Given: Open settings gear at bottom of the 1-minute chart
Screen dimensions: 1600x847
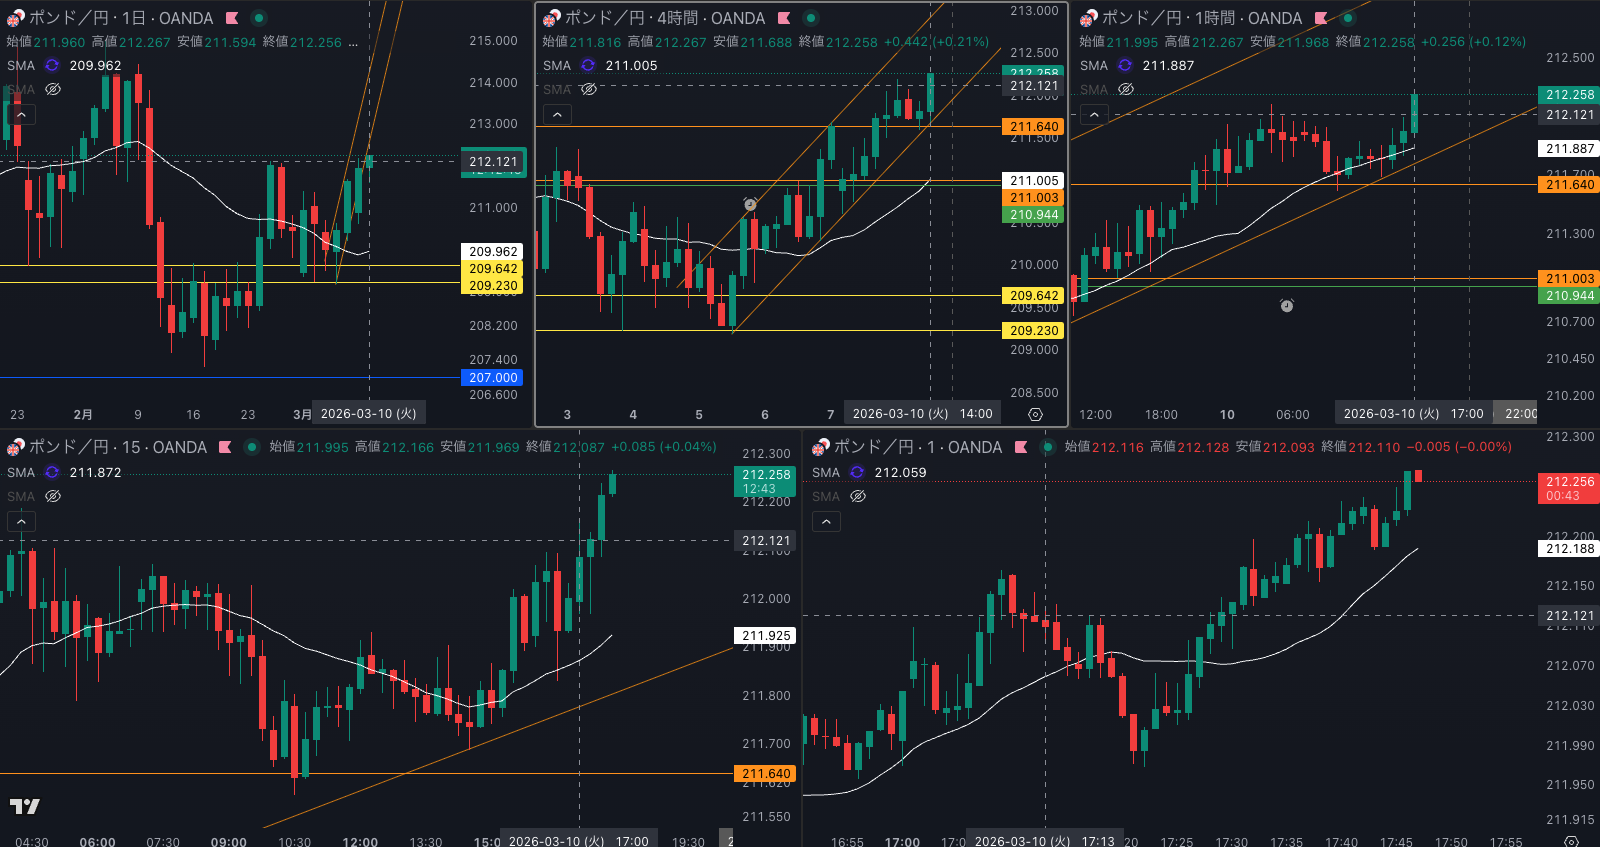Looking at the screenshot, I should [1571, 841].
